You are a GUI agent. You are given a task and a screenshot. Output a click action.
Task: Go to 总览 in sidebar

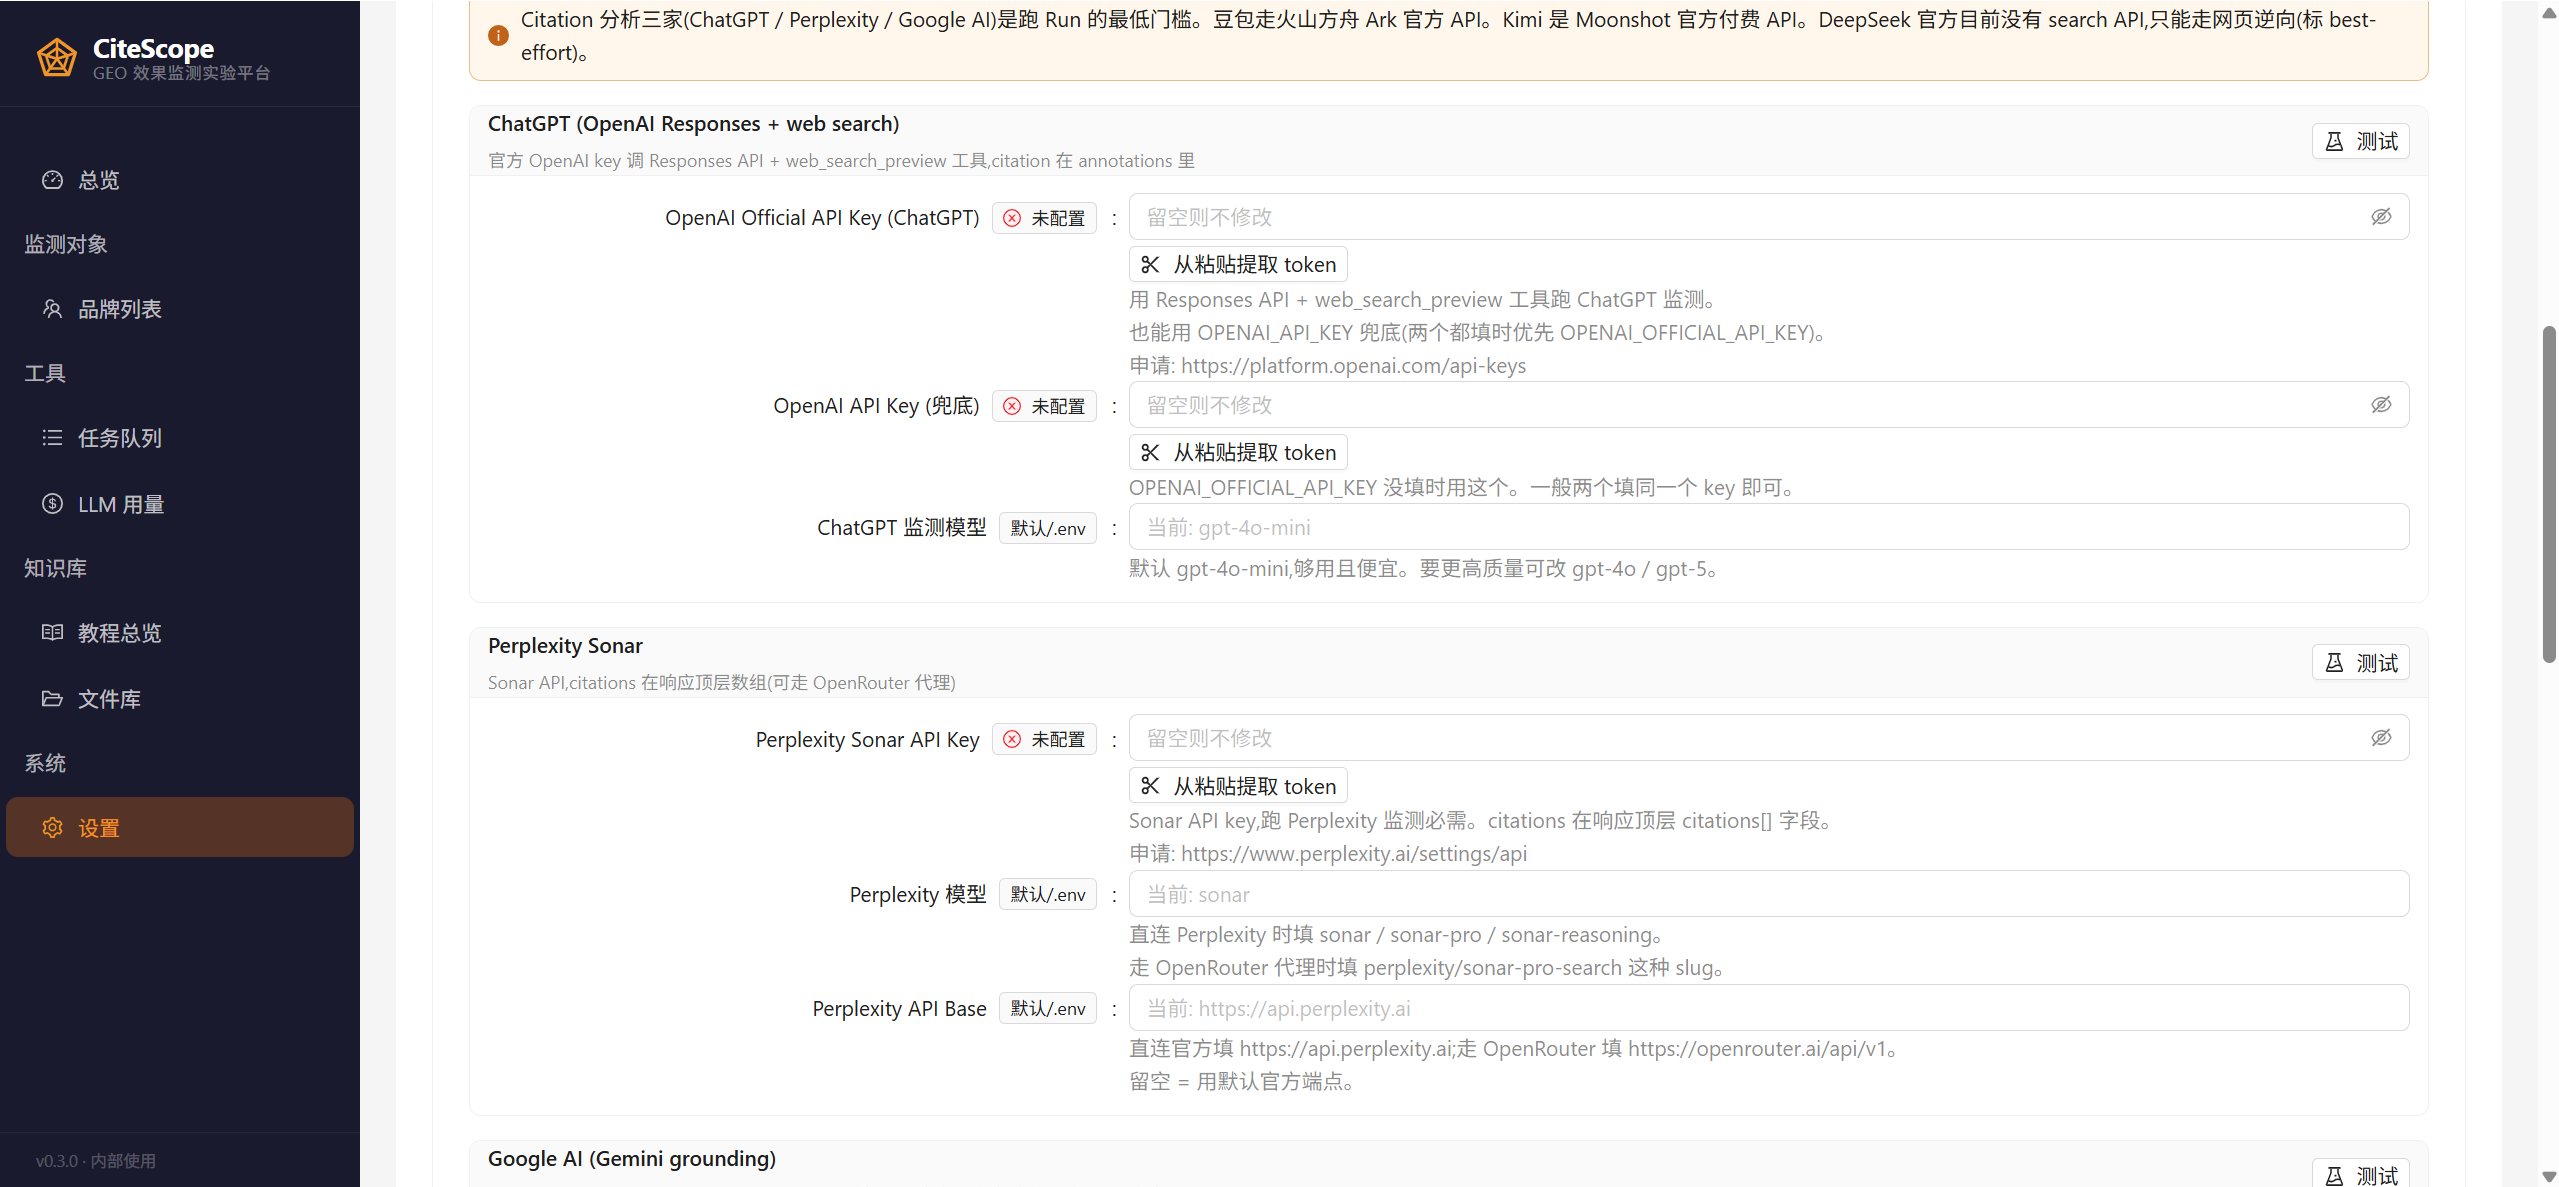(180, 180)
